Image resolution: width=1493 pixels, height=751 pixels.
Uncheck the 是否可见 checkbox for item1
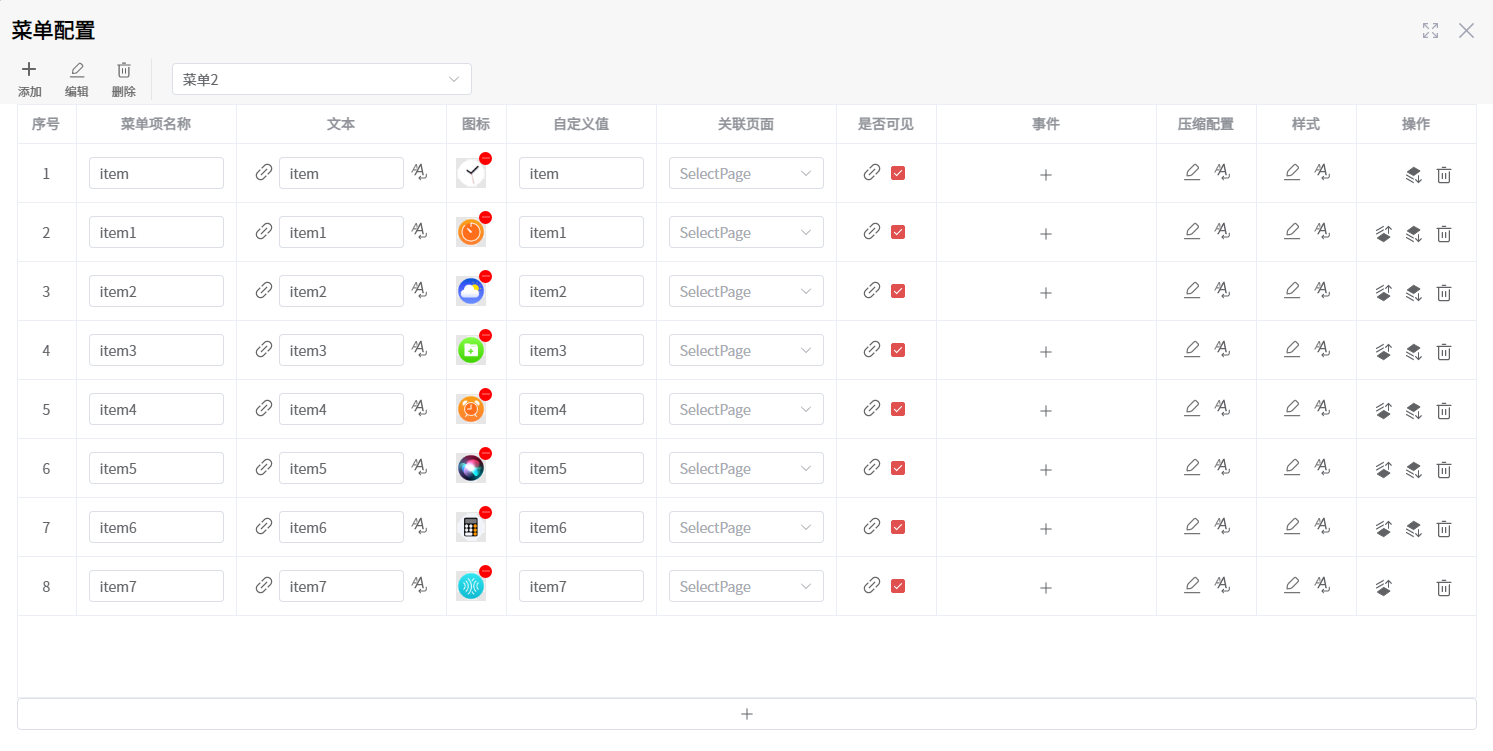898,232
